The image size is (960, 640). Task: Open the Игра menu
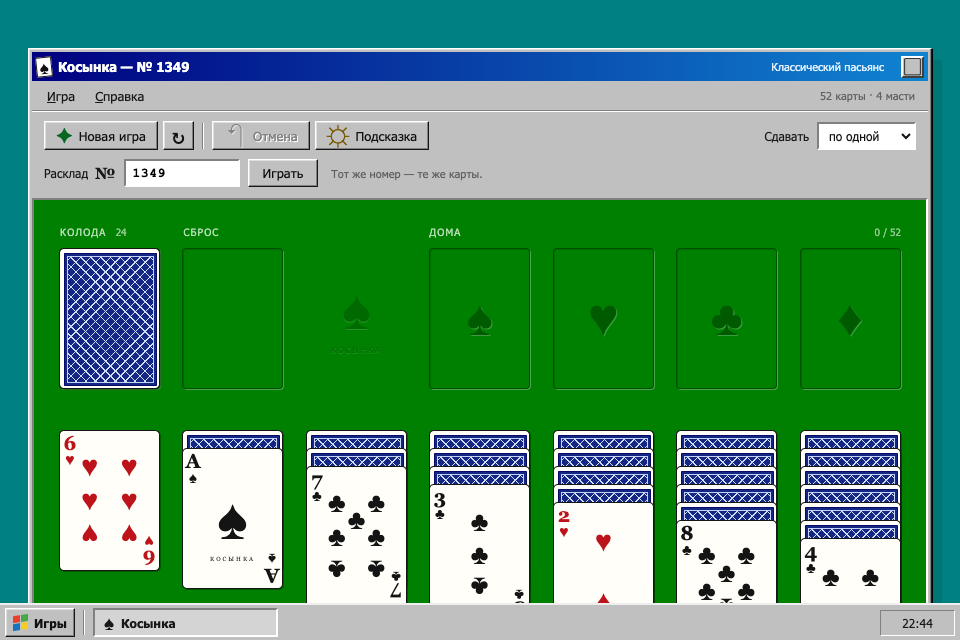click(61, 97)
